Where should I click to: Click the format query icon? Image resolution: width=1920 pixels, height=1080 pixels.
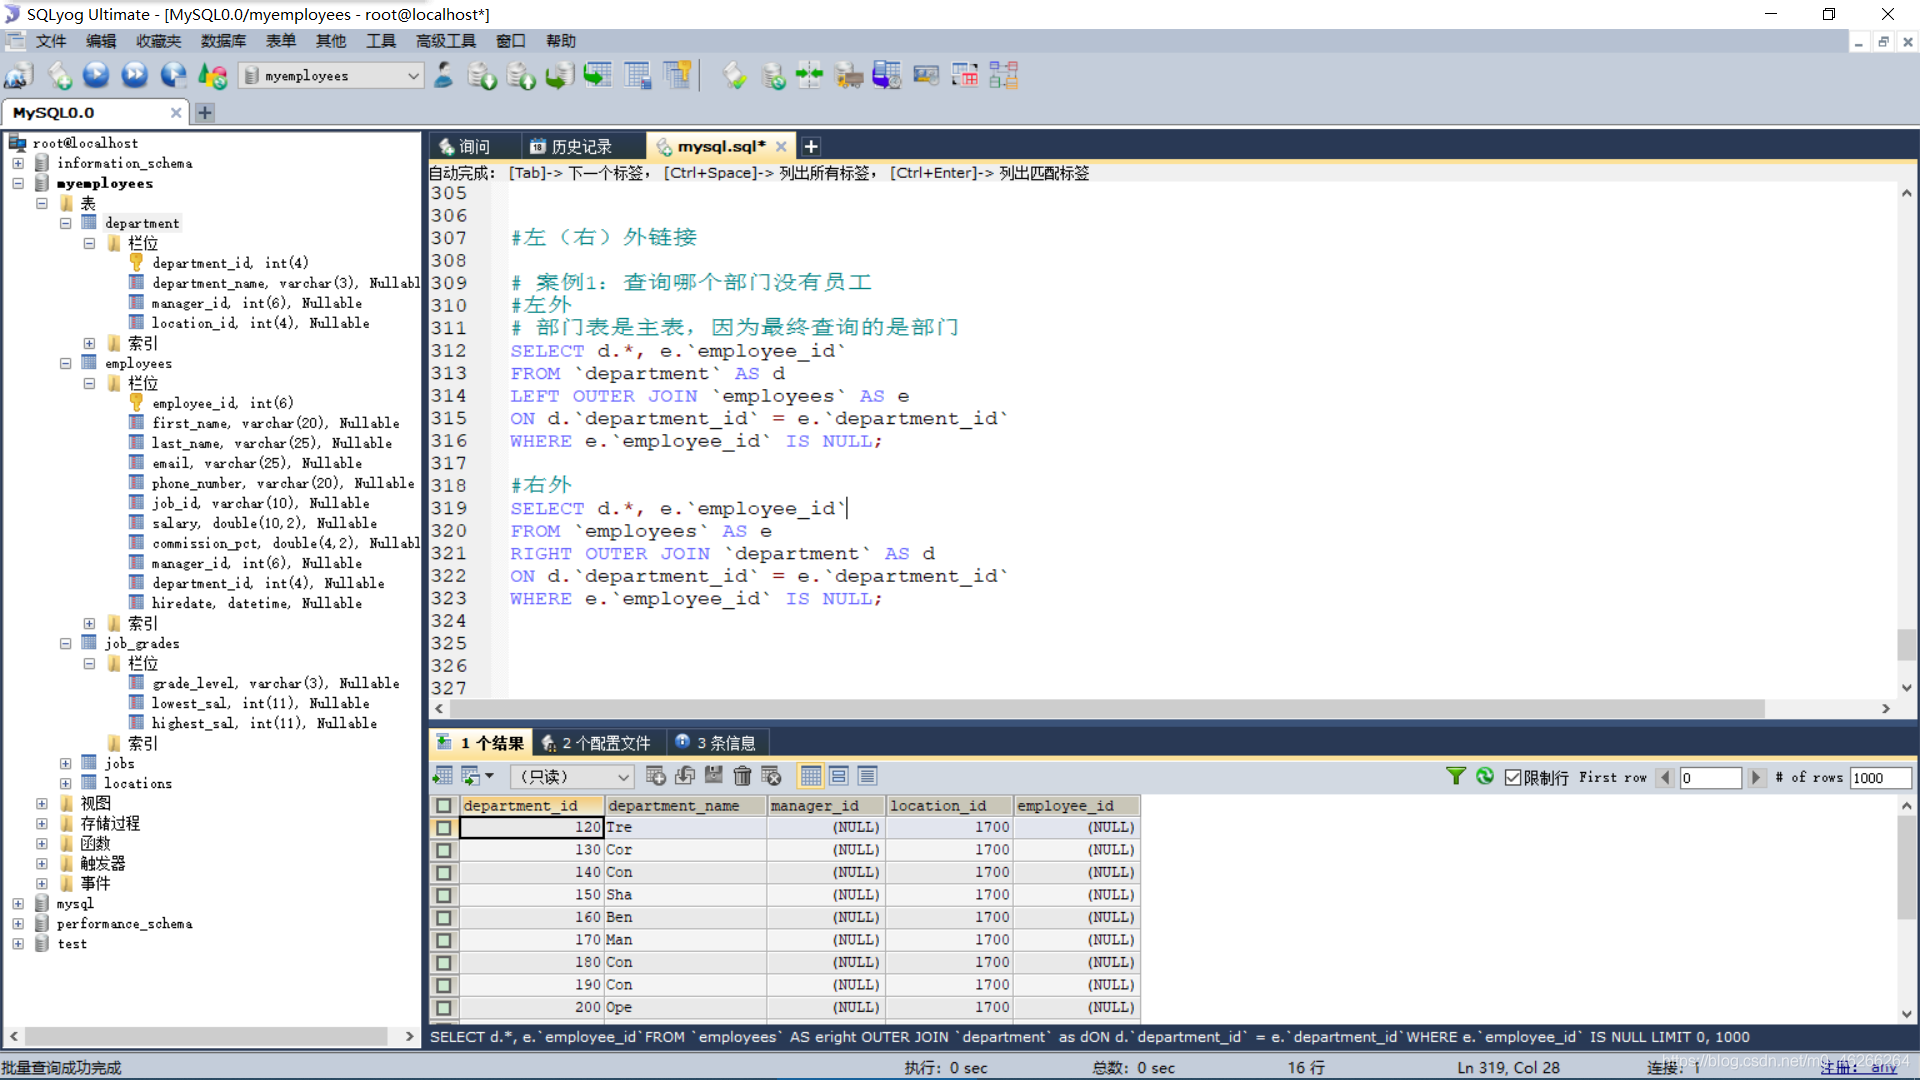click(x=734, y=75)
